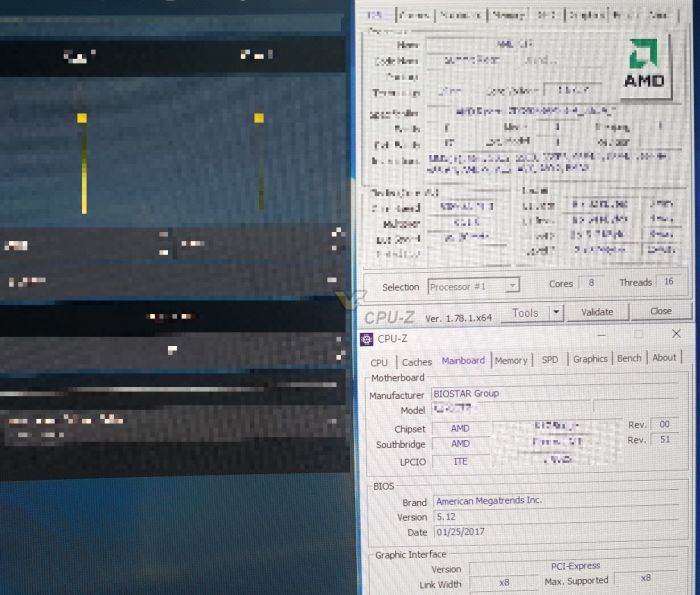Click the Link Width x8 value
The width and height of the screenshot is (700, 595).
pyautogui.click(x=504, y=582)
